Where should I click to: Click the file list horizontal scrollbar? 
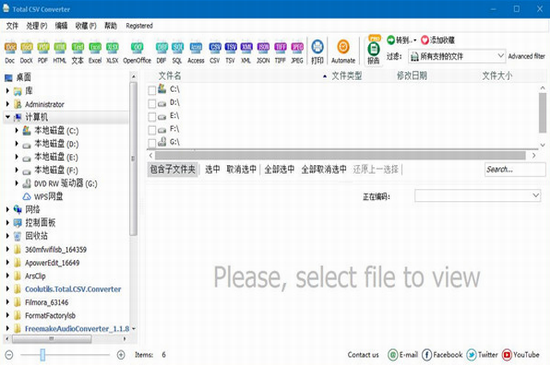coord(340,155)
